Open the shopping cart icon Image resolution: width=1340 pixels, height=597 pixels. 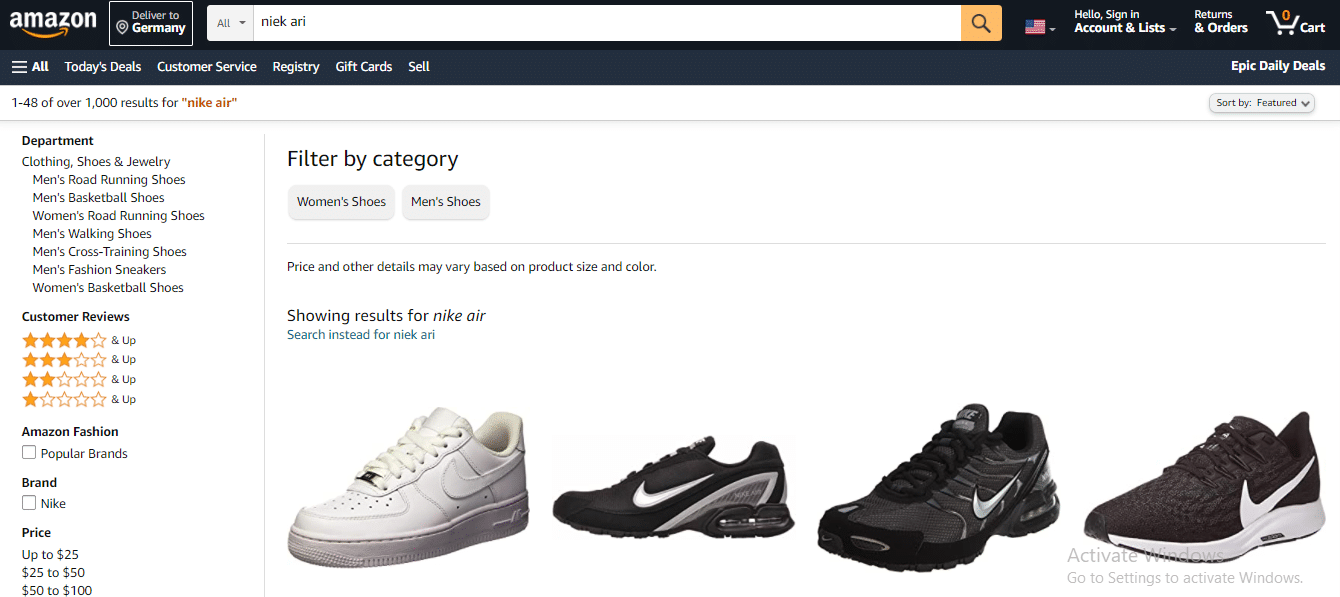click(1295, 22)
